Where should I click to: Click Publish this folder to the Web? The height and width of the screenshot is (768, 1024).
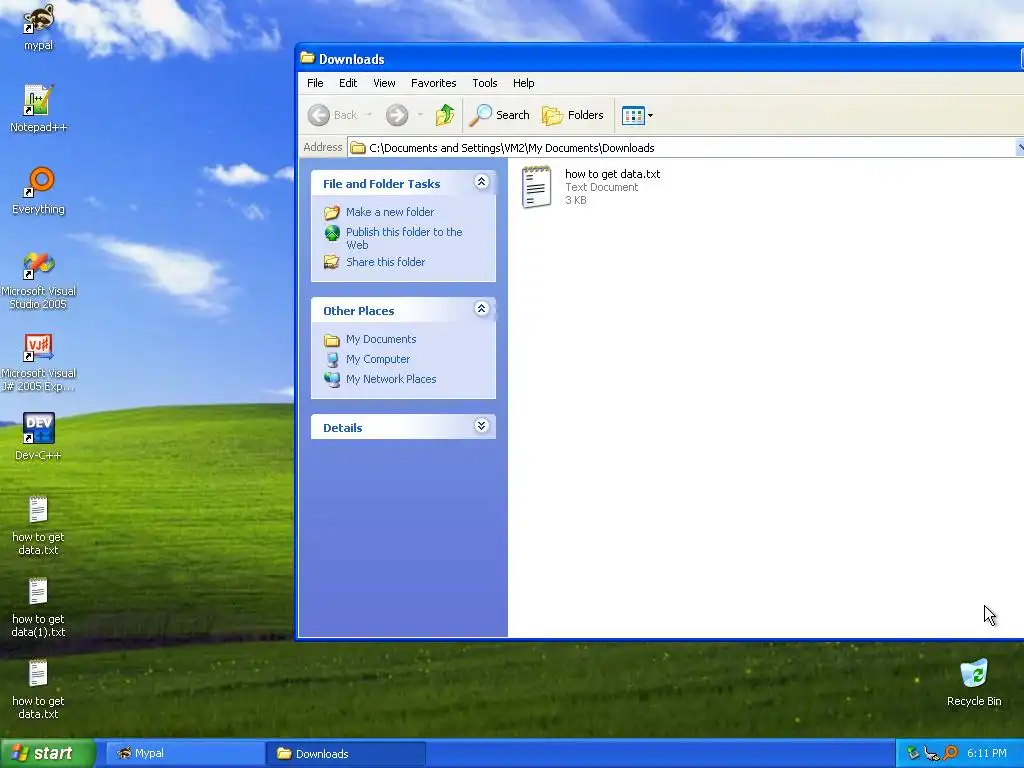[404, 238]
